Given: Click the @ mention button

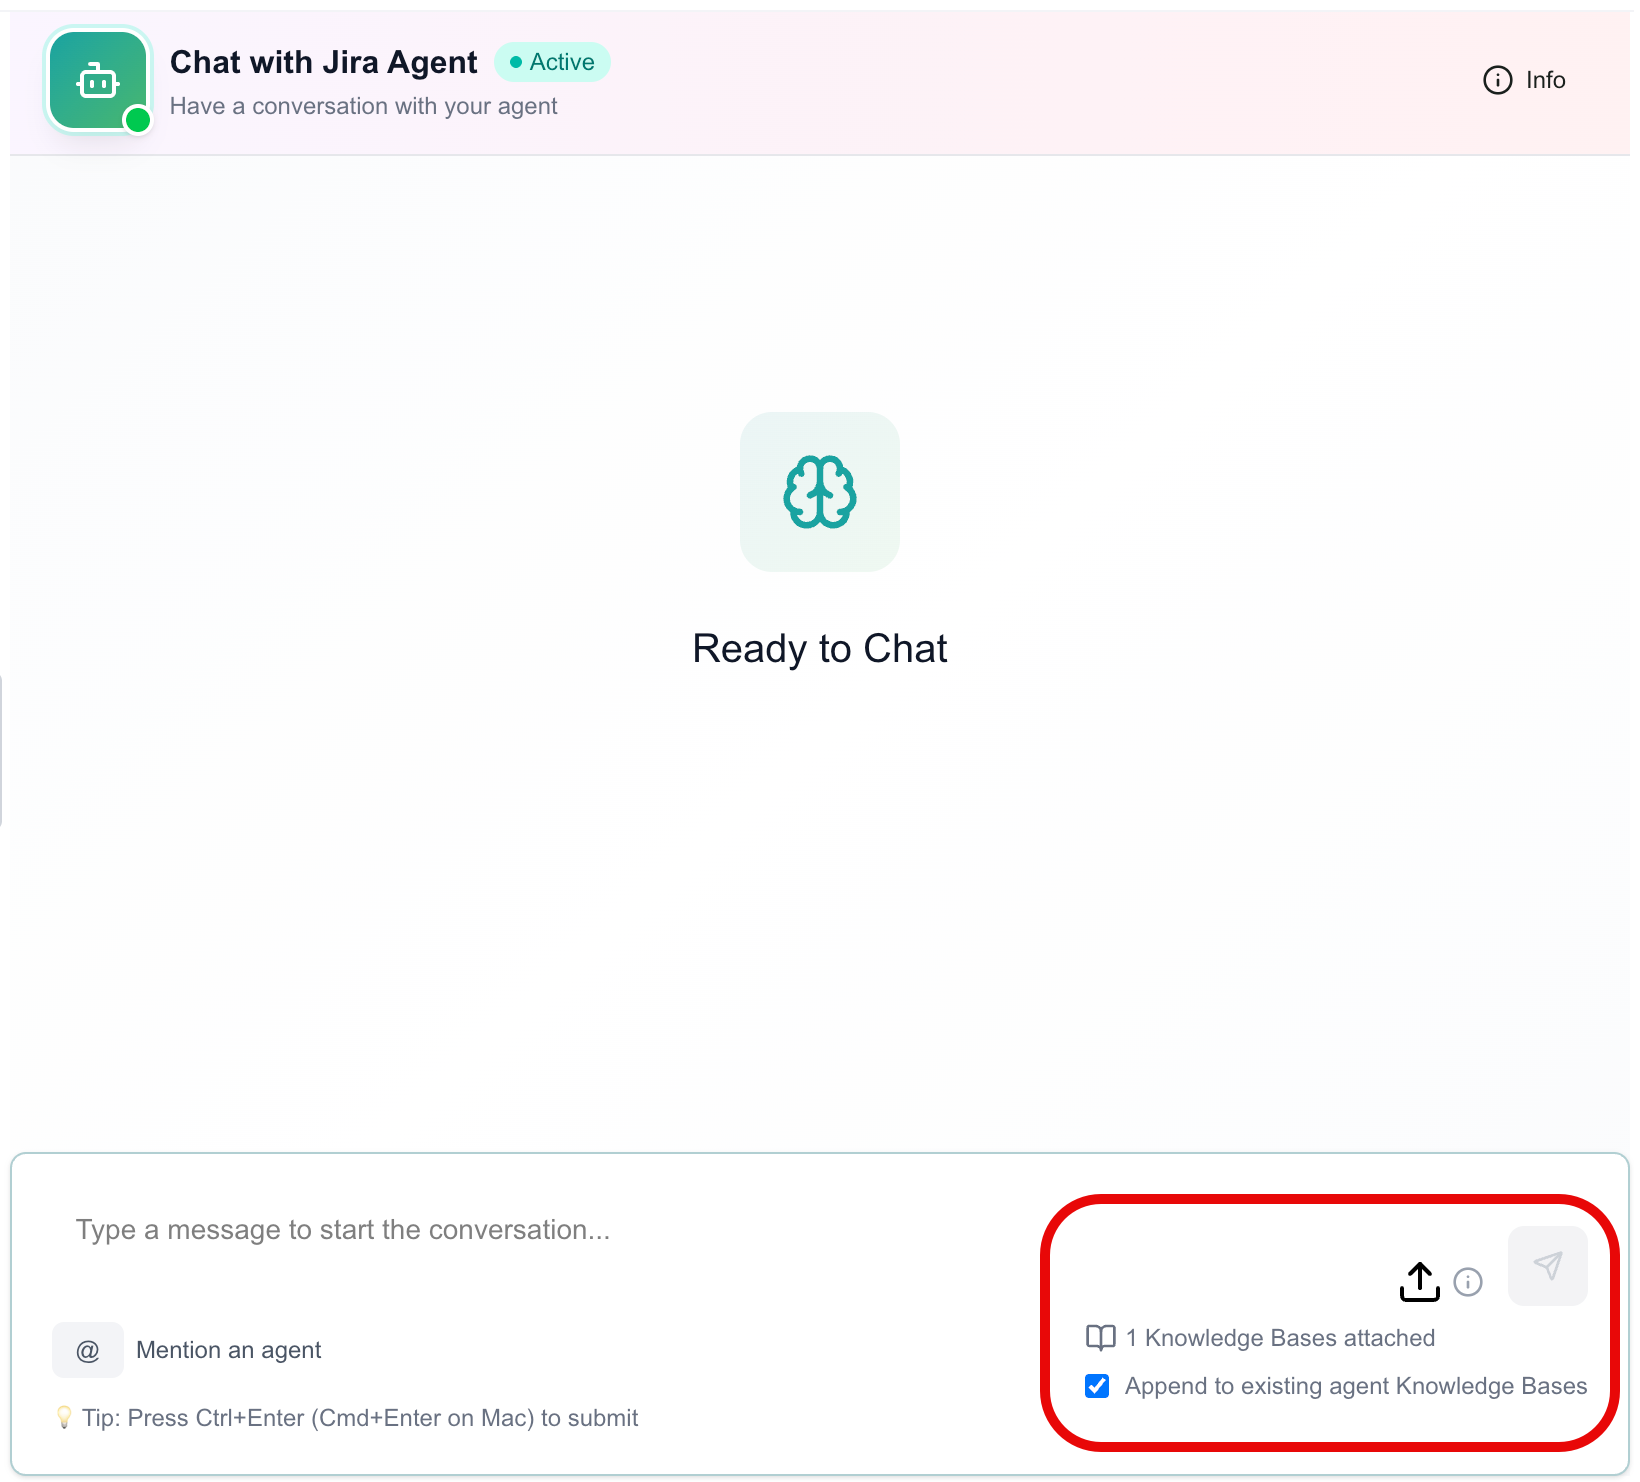Looking at the screenshot, I should [88, 1350].
